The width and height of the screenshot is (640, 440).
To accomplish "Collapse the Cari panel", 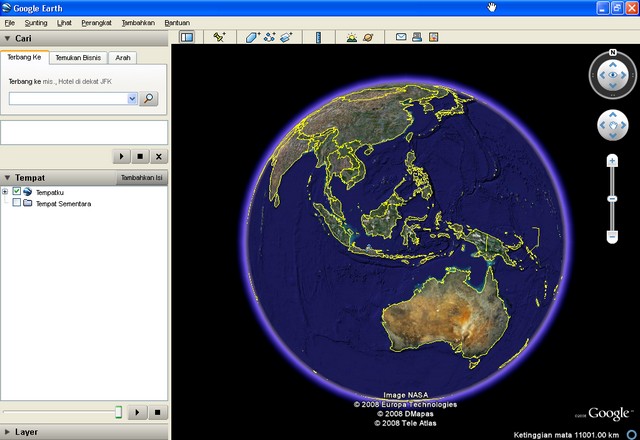I will click(7, 38).
